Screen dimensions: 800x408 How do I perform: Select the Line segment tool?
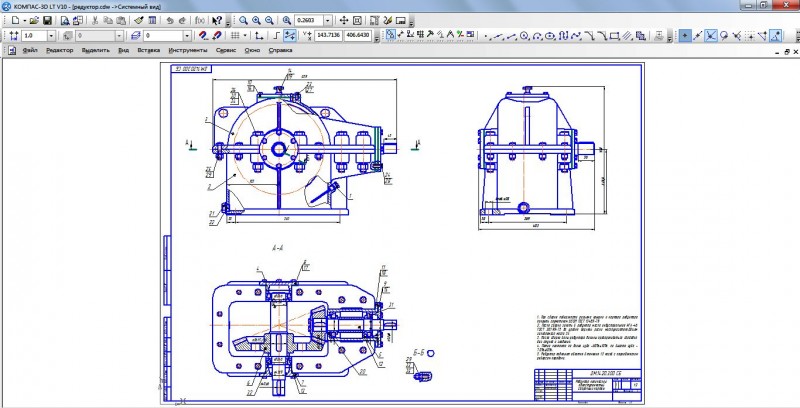coord(511,36)
